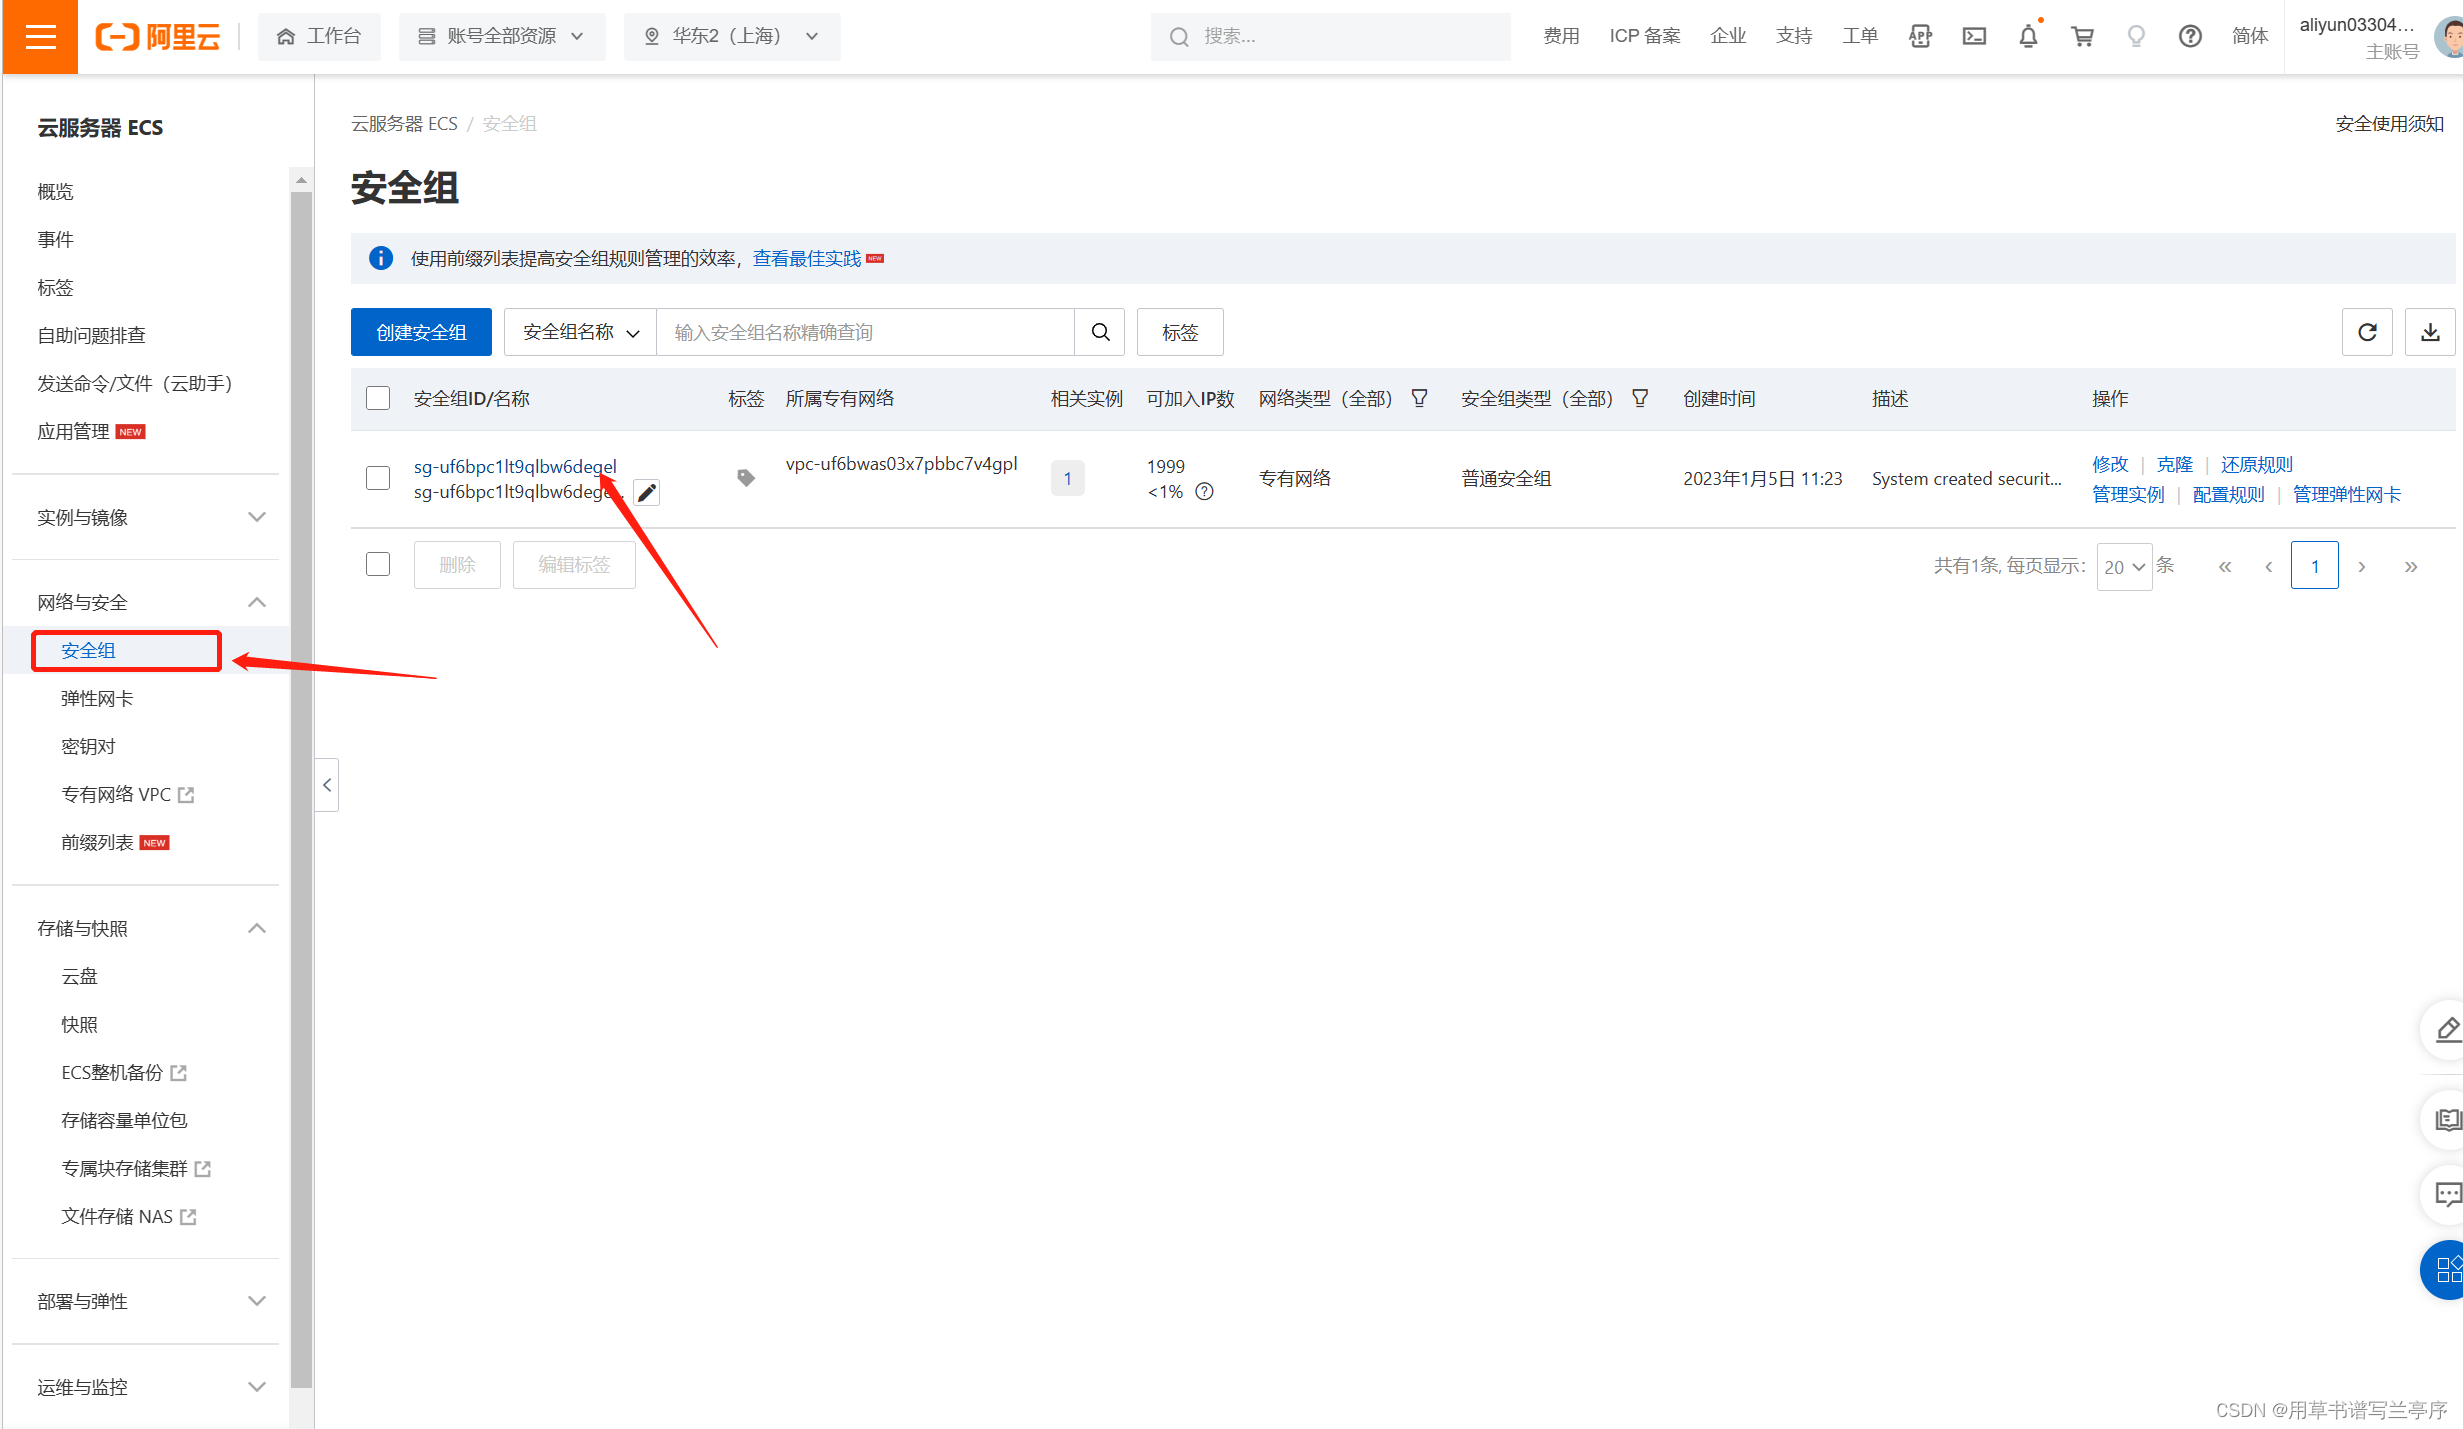Toggle the select-all checkbox in table header
Screen dimensions: 2463x1429
pyautogui.click(x=378, y=398)
